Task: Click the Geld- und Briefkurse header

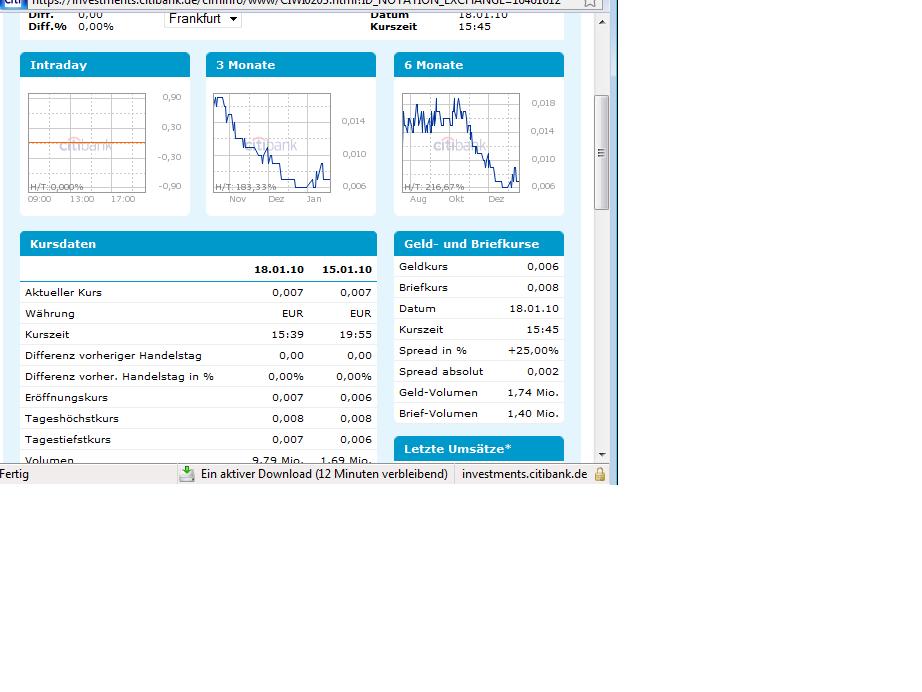Action: coord(479,243)
